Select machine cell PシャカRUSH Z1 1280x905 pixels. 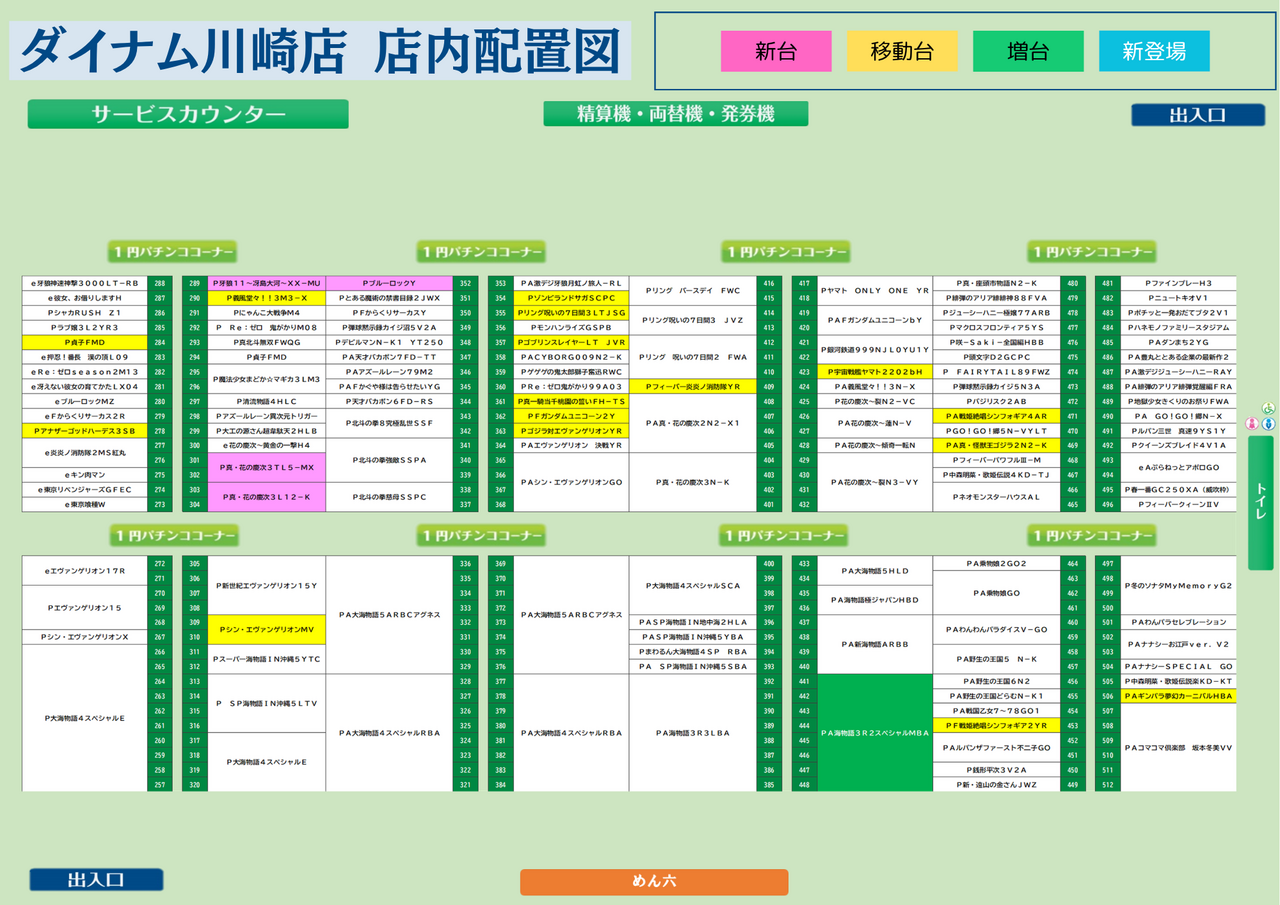pyautogui.click(x=85, y=313)
